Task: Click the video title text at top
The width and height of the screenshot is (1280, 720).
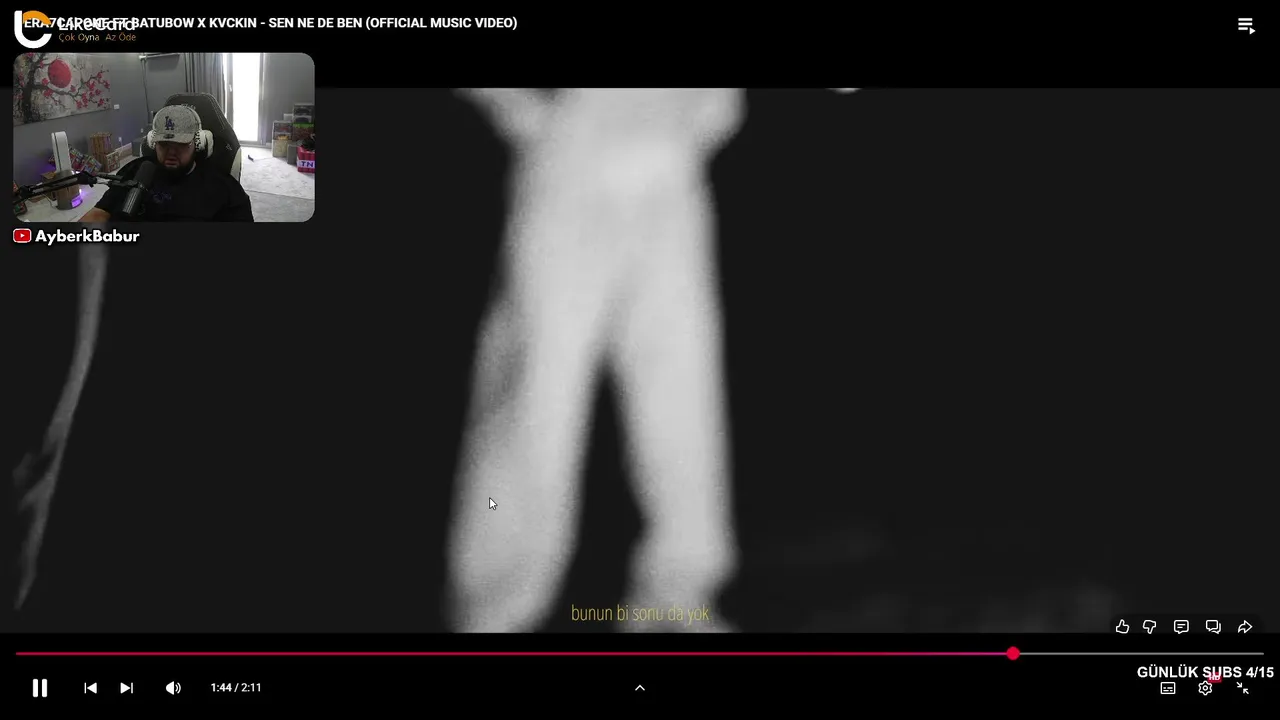Action: pos(270,23)
